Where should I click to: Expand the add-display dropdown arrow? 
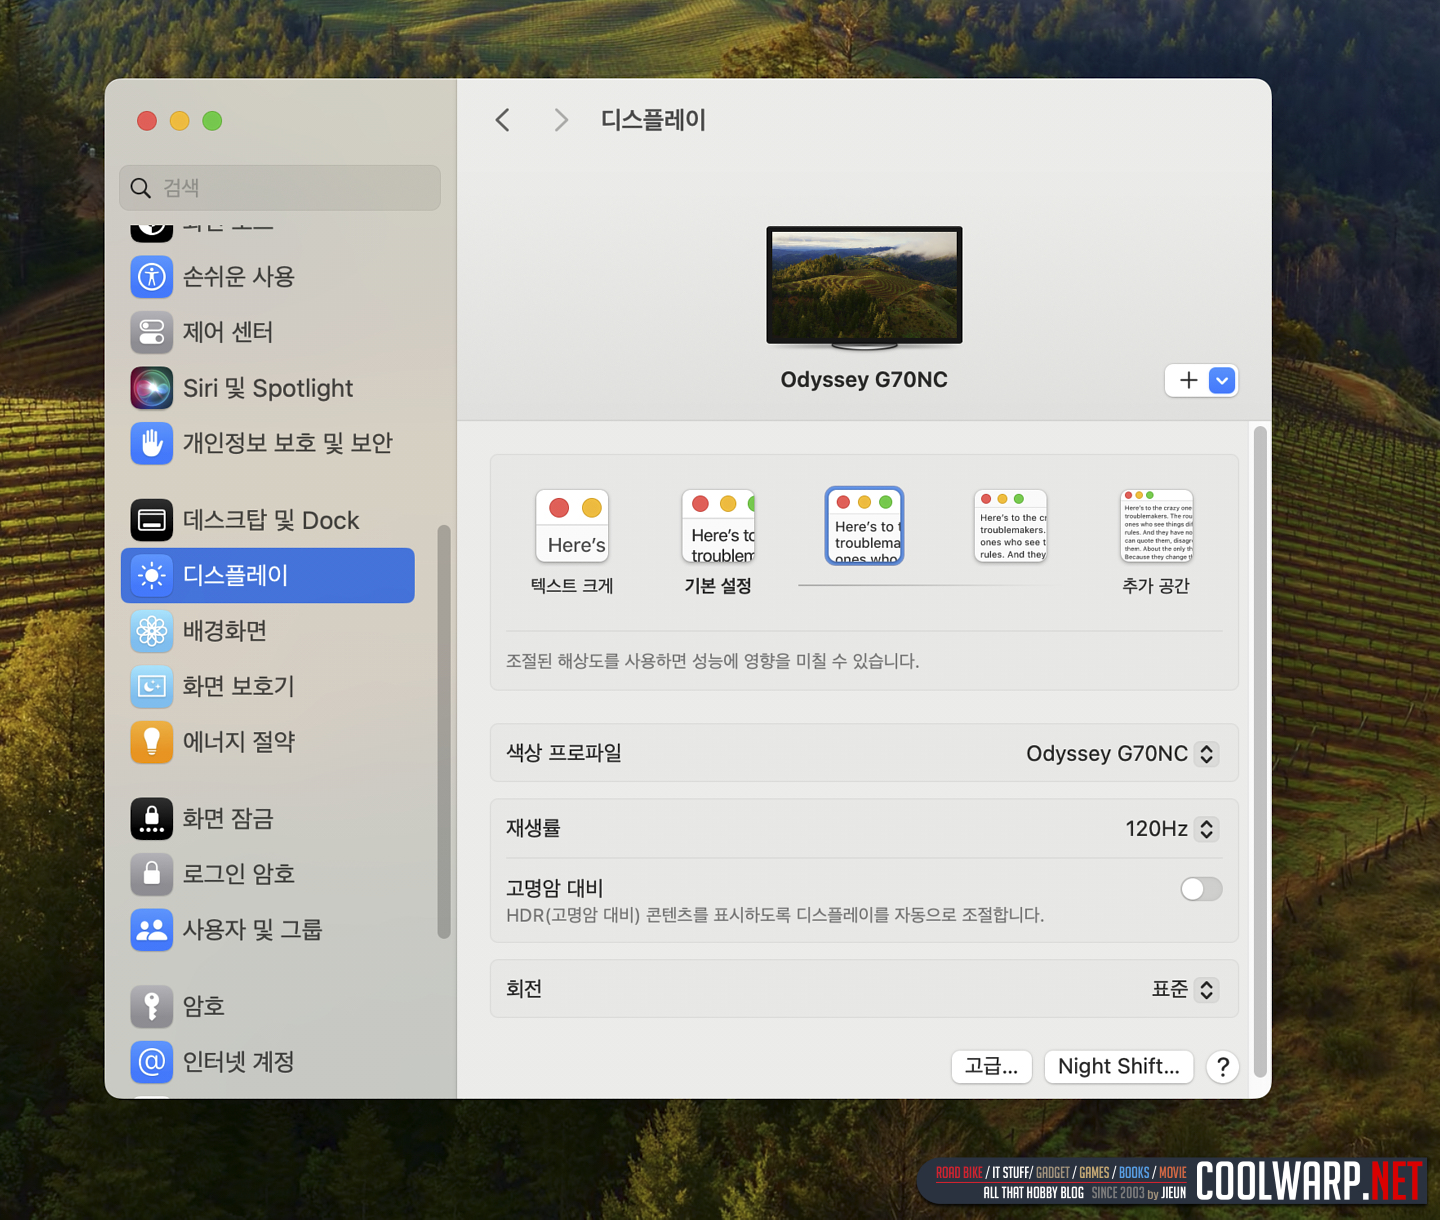(1222, 380)
